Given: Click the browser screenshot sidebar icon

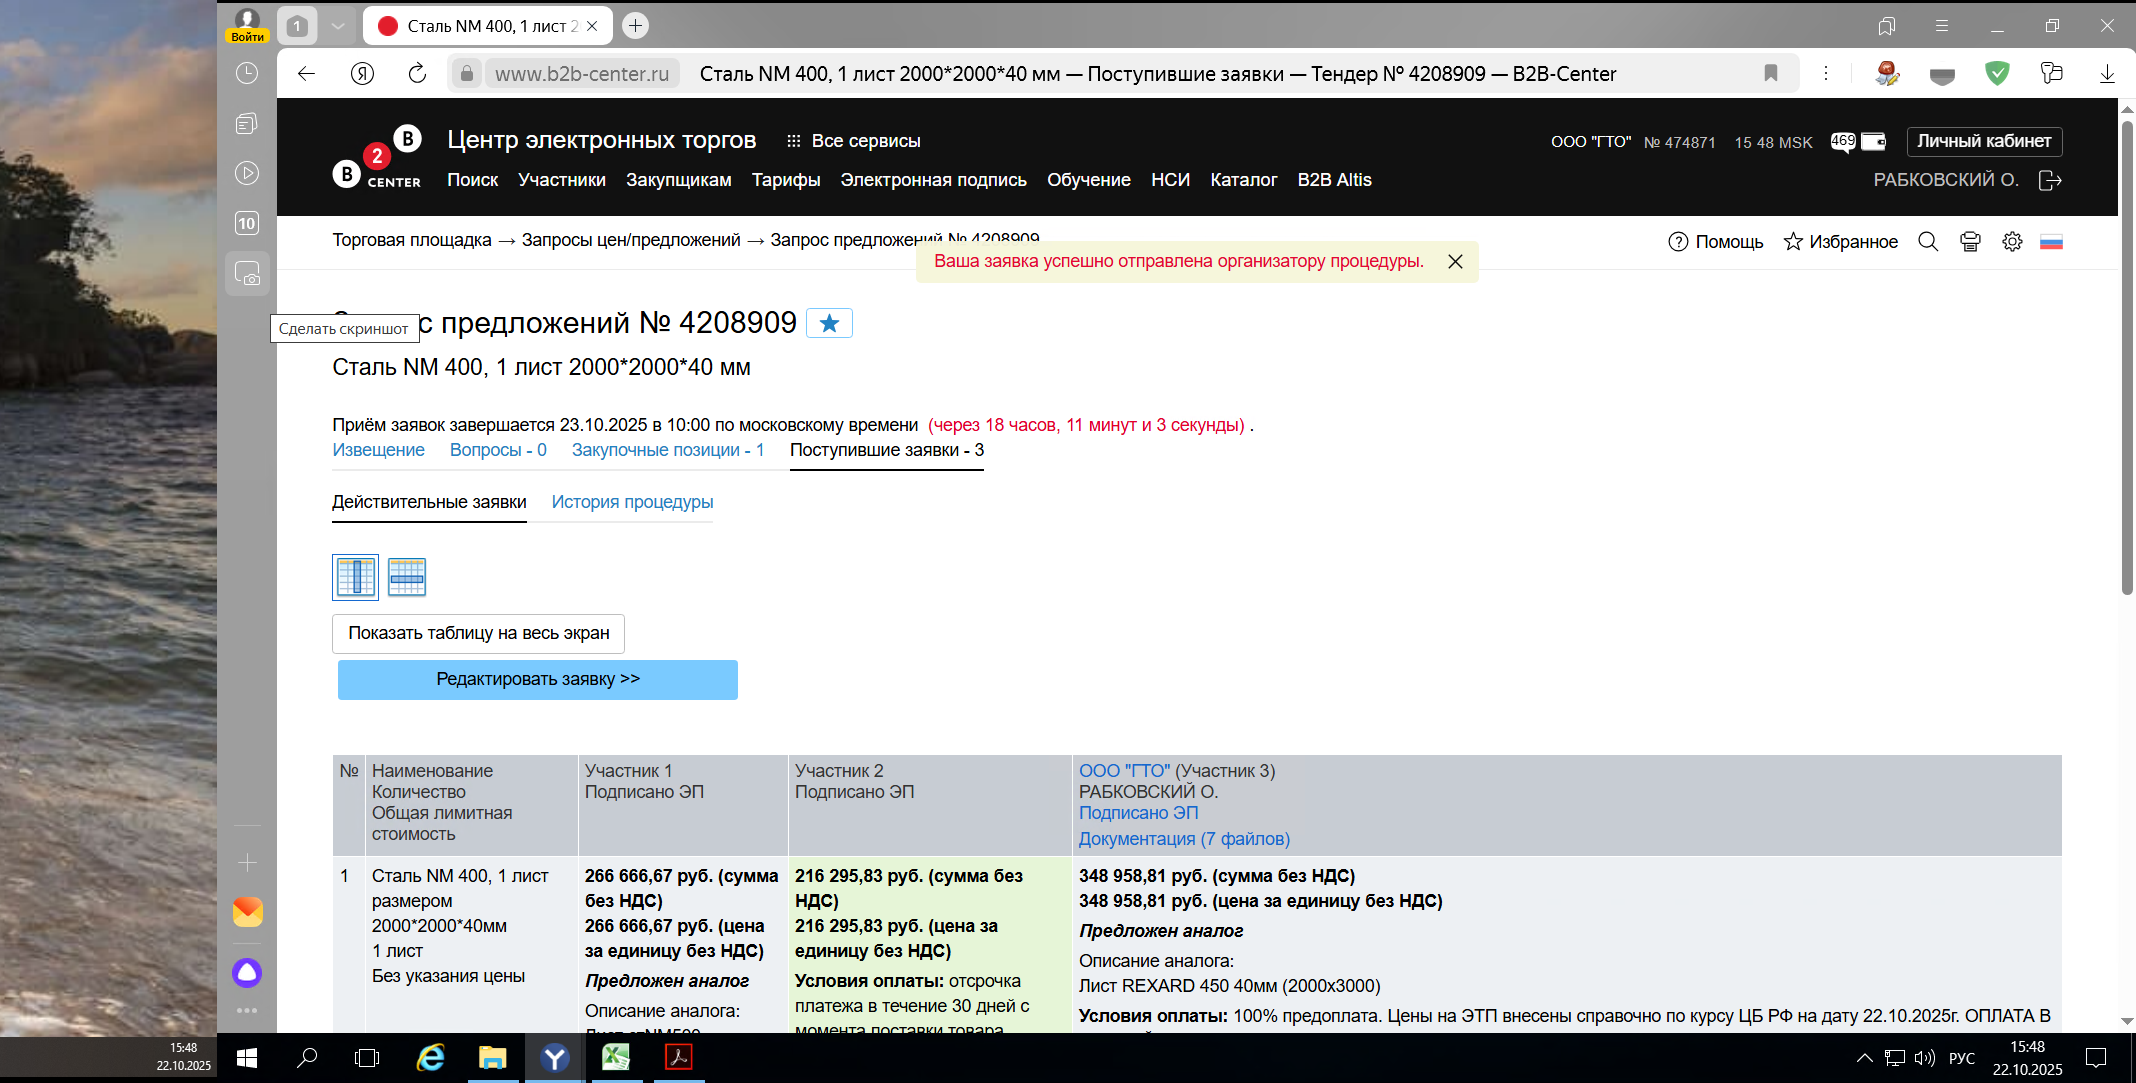Looking at the screenshot, I should pyautogui.click(x=247, y=273).
